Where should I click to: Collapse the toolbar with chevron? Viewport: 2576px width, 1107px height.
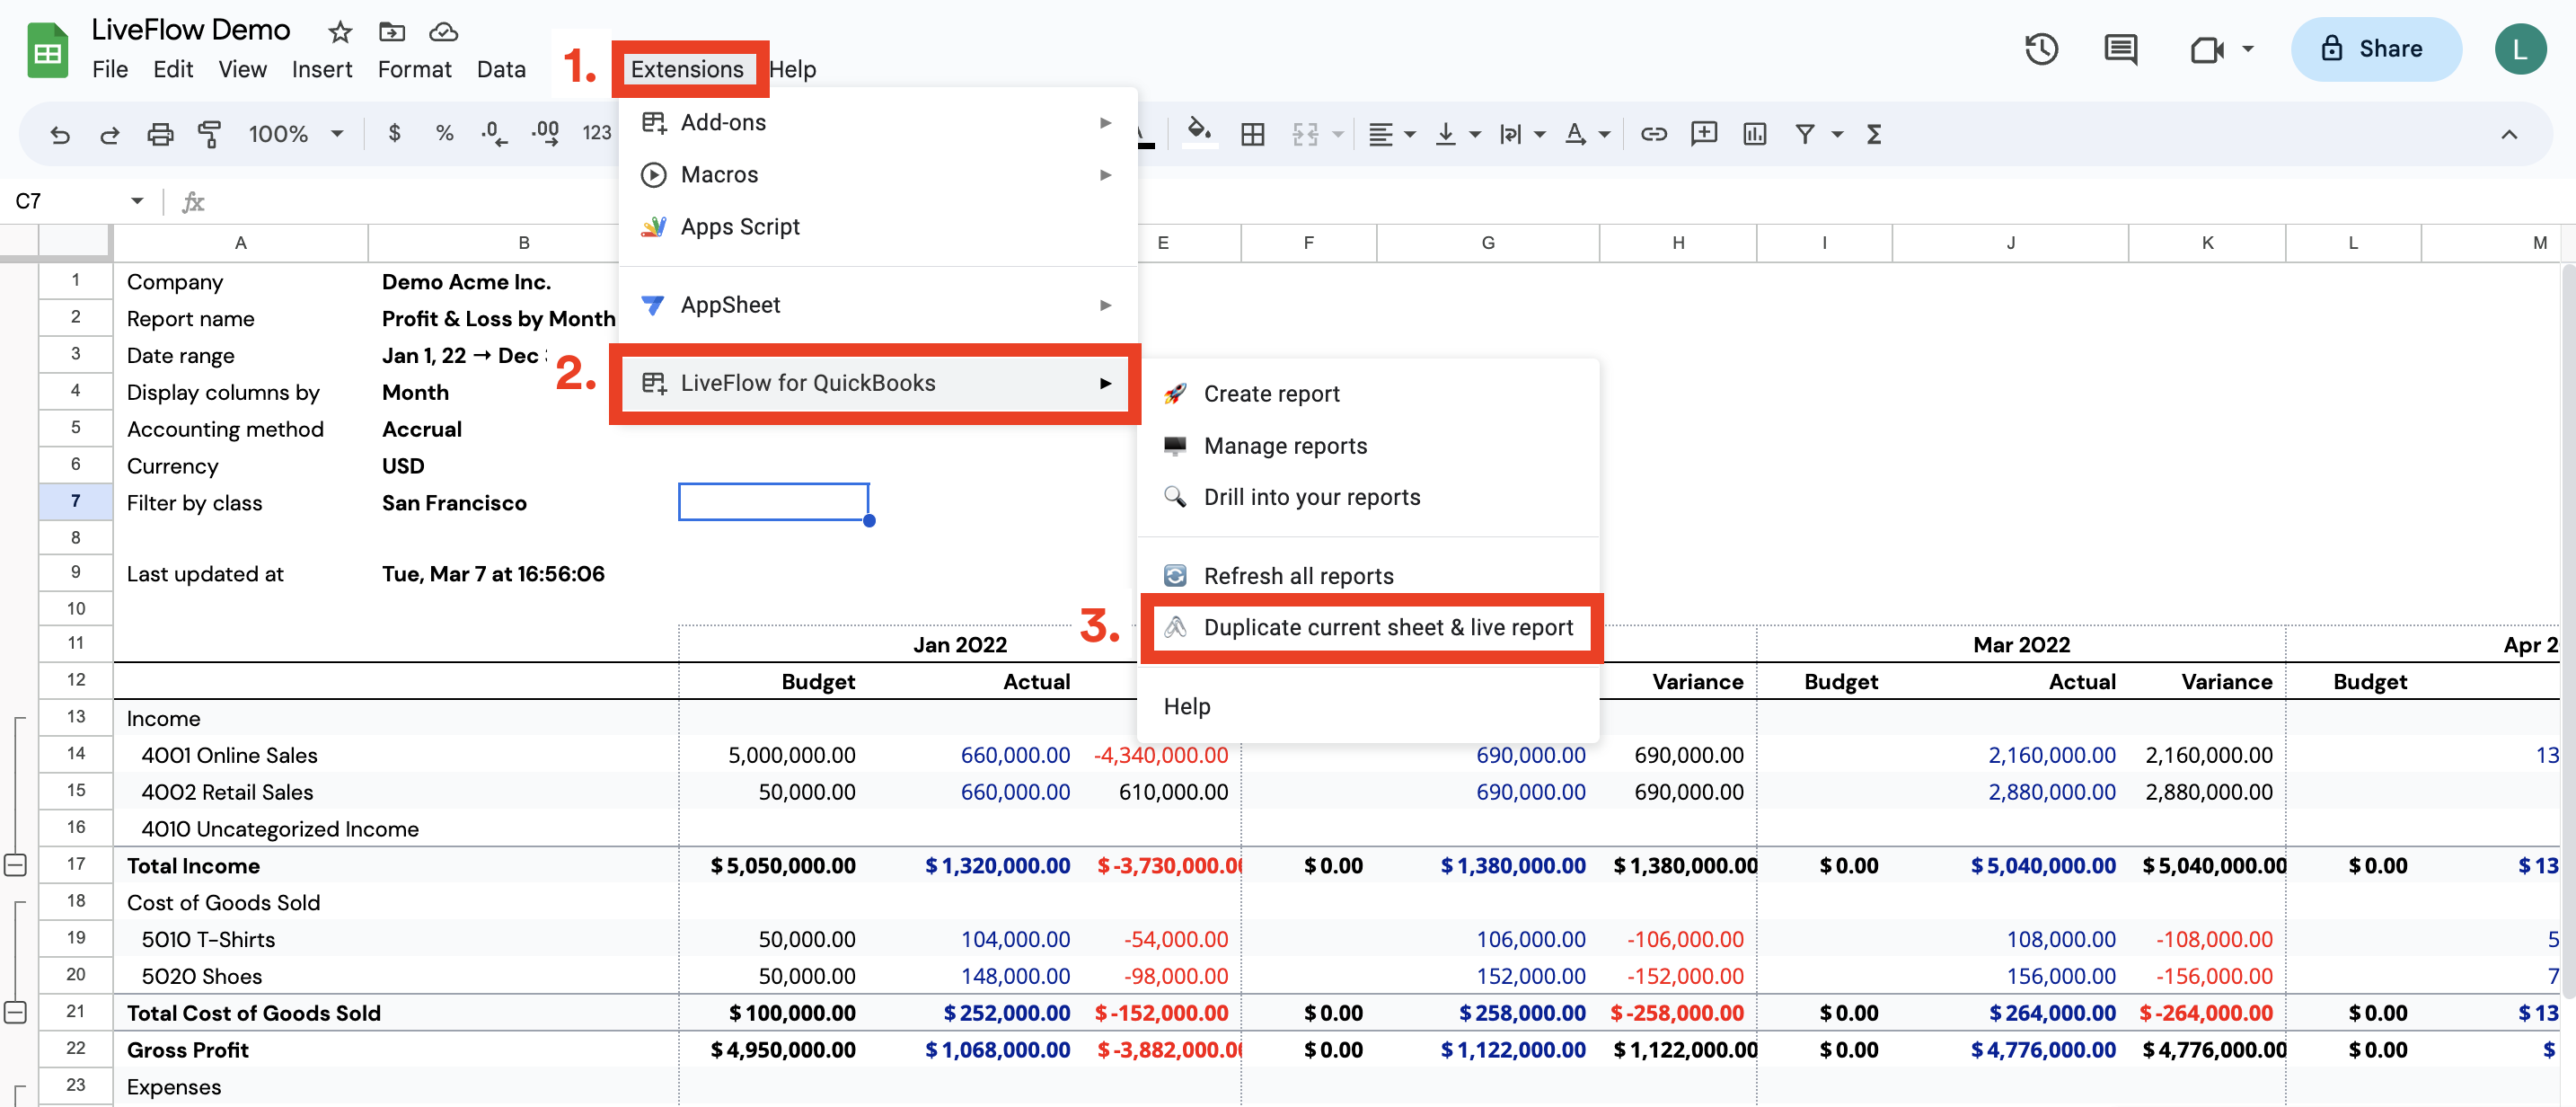(x=2508, y=134)
